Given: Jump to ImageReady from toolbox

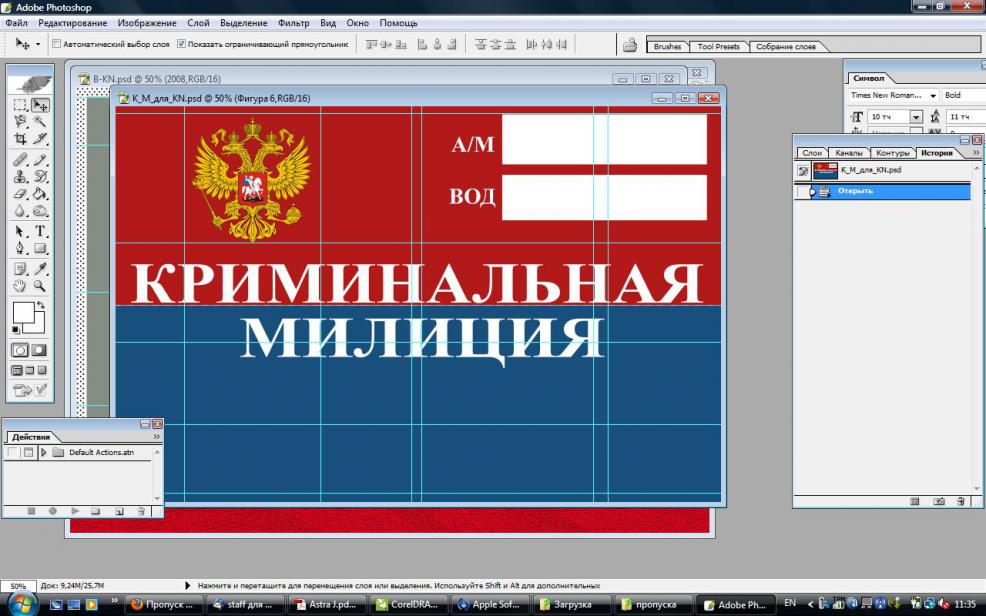Looking at the screenshot, I should click(x=23, y=390).
